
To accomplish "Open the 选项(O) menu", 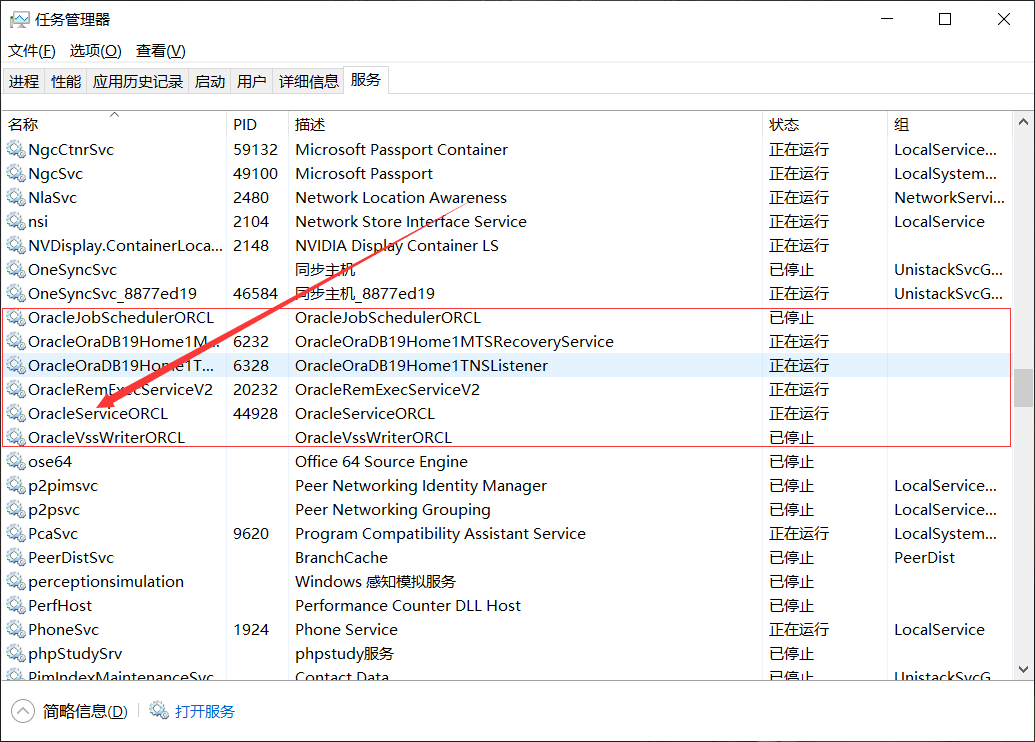I will point(96,51).
